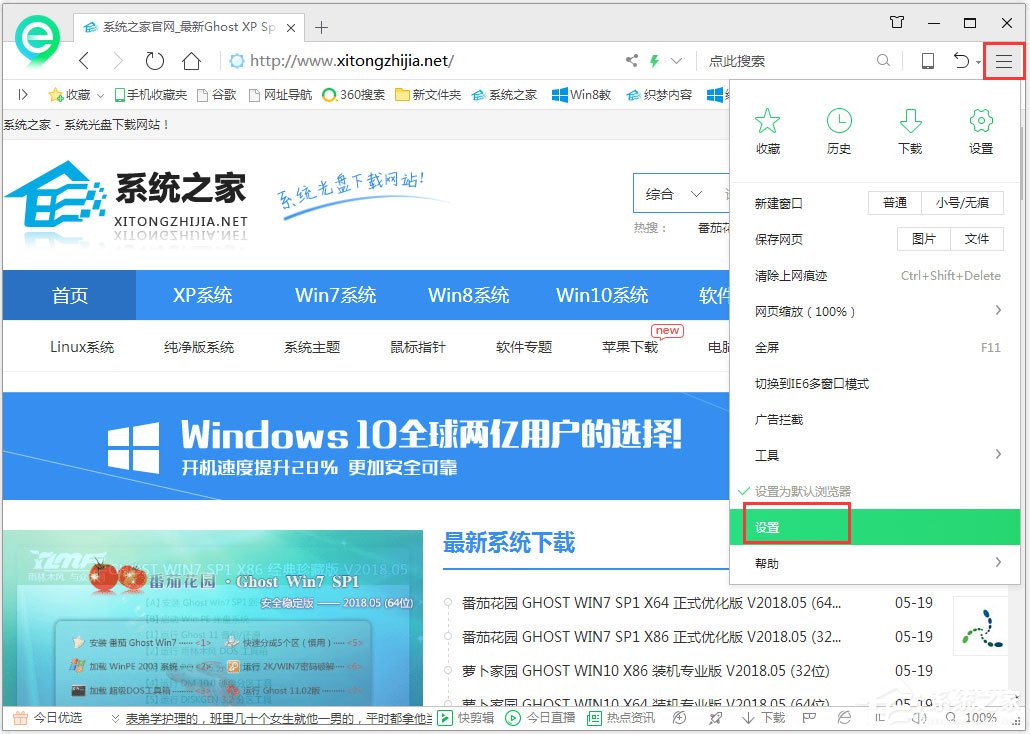Open History (历史) in the menu panel

coord(839,130)
